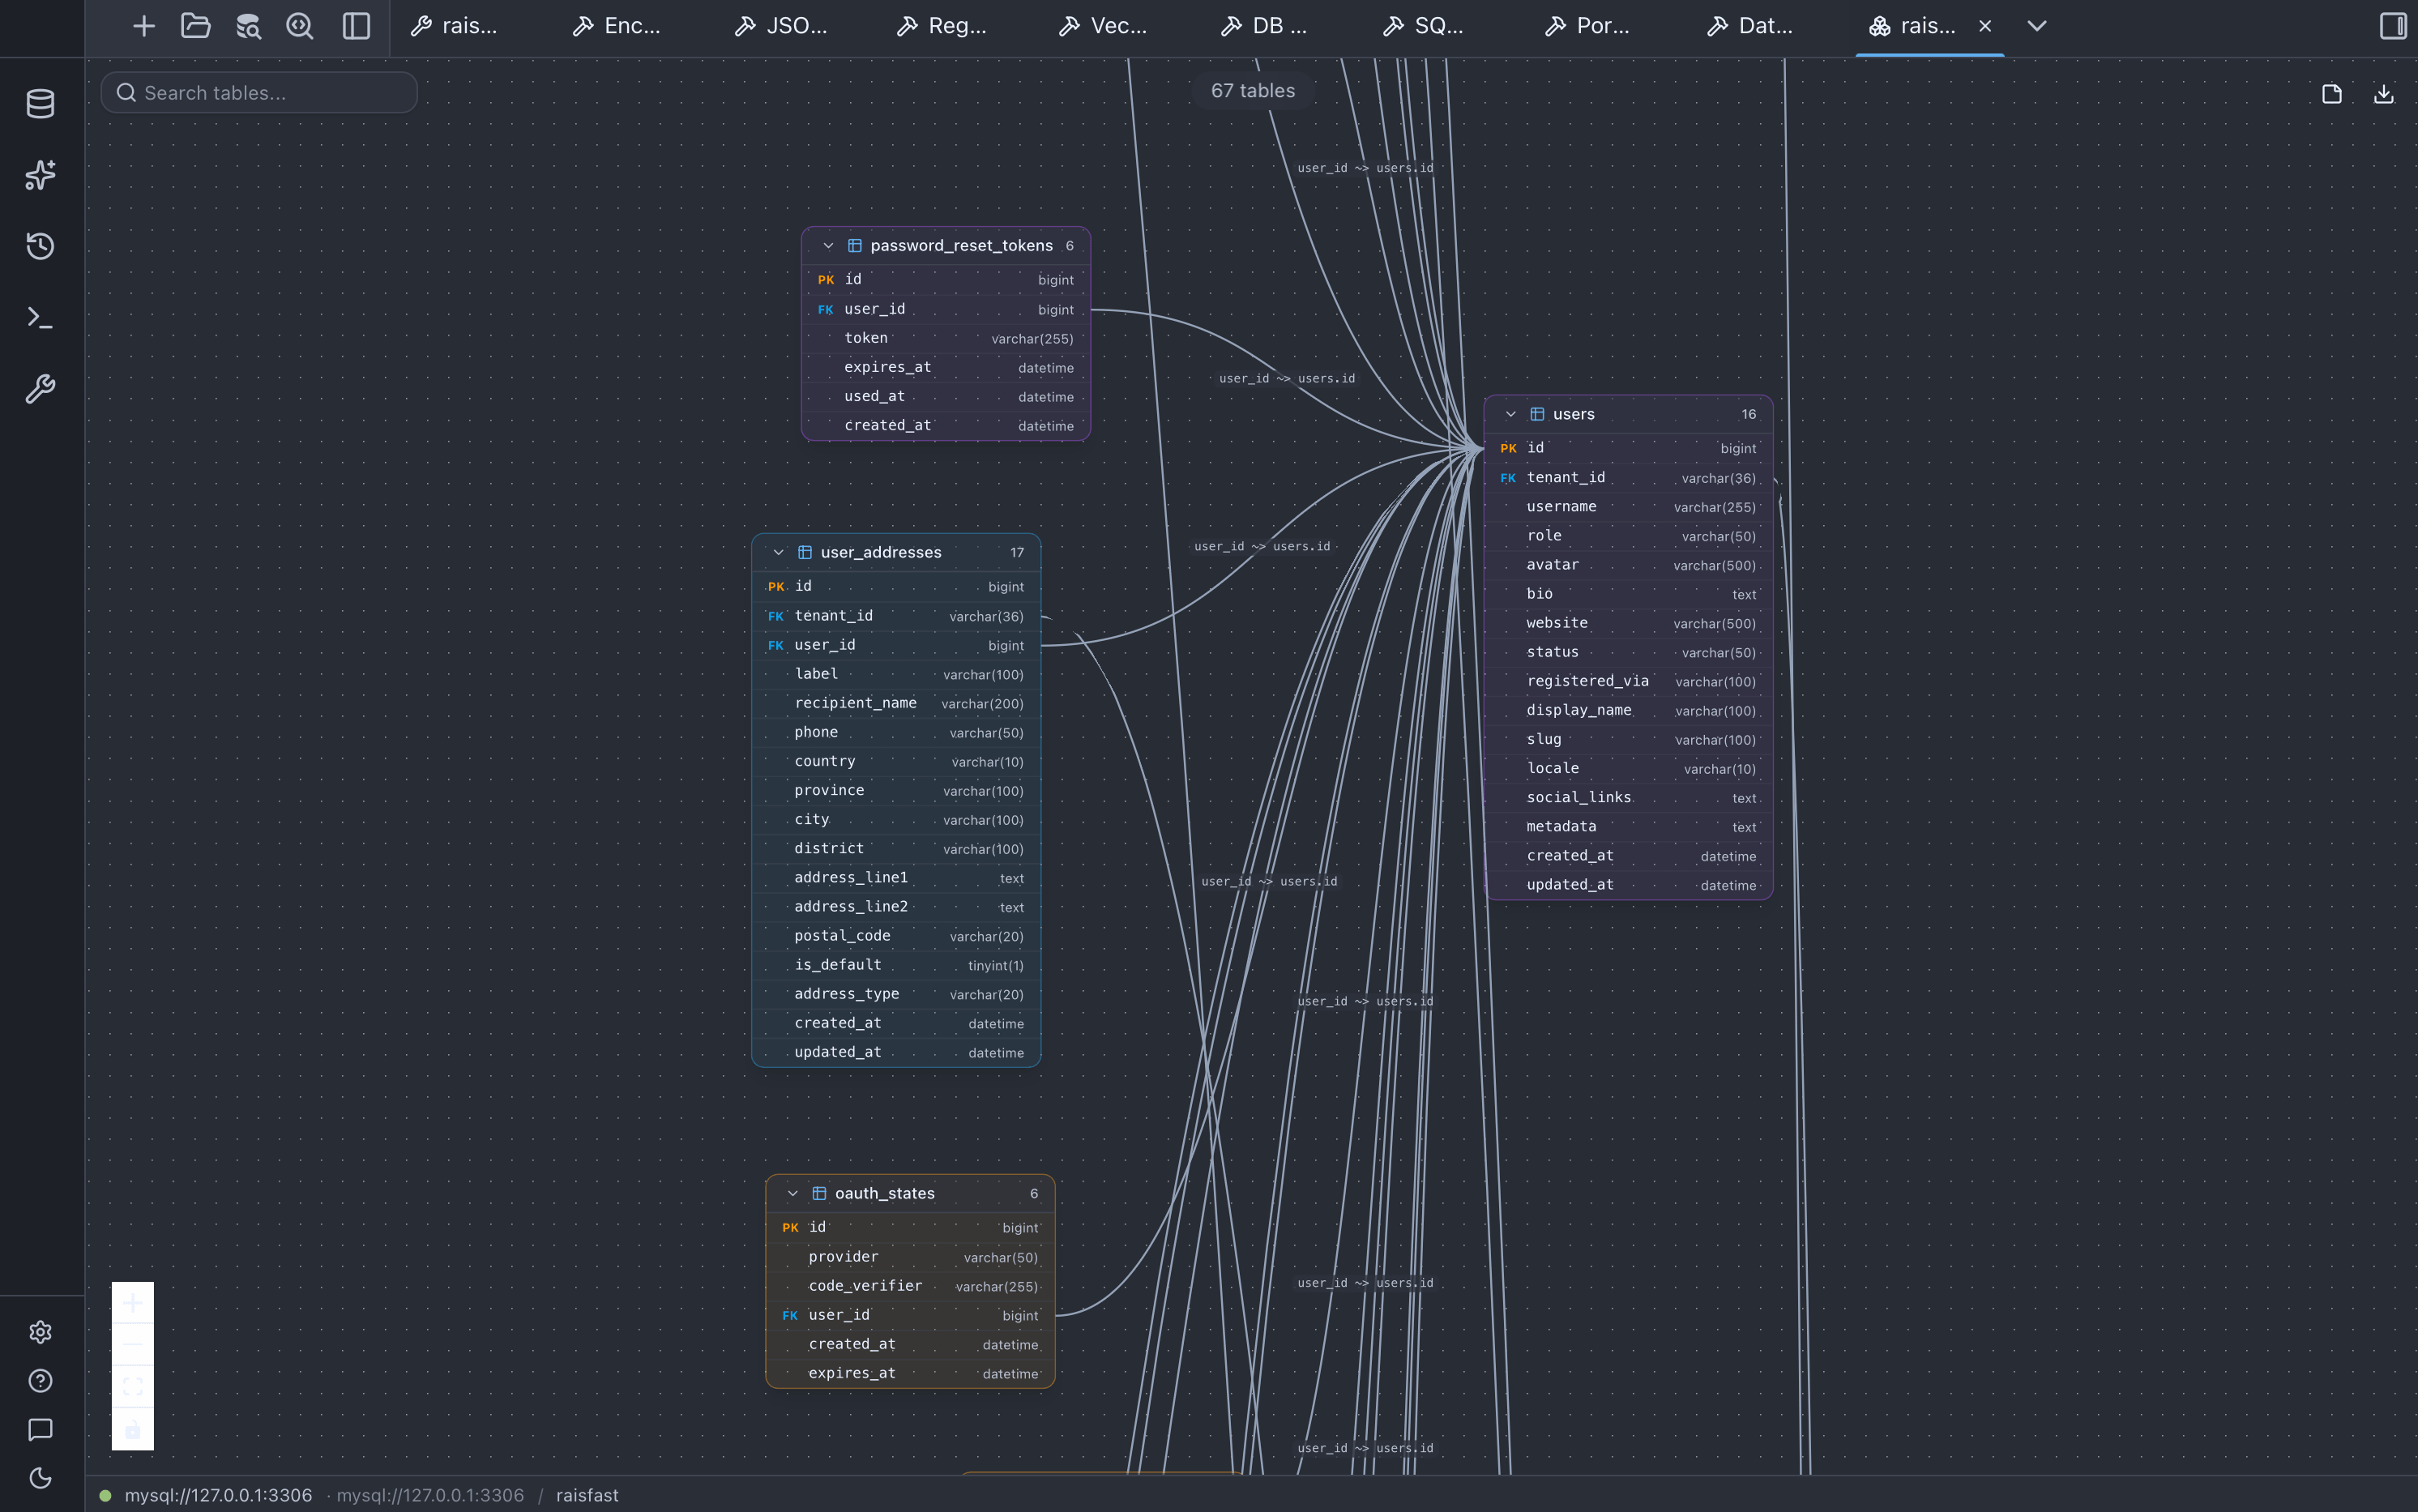Select the tenant_id foreign key in users
The height and width of the screenshot is (1512, 2418).
coord(1629,479)
